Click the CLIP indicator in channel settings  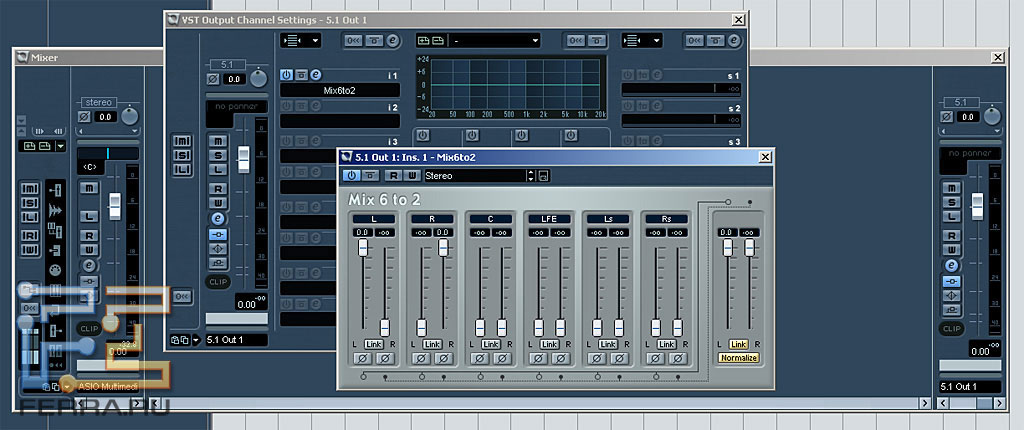pos(217,282)
